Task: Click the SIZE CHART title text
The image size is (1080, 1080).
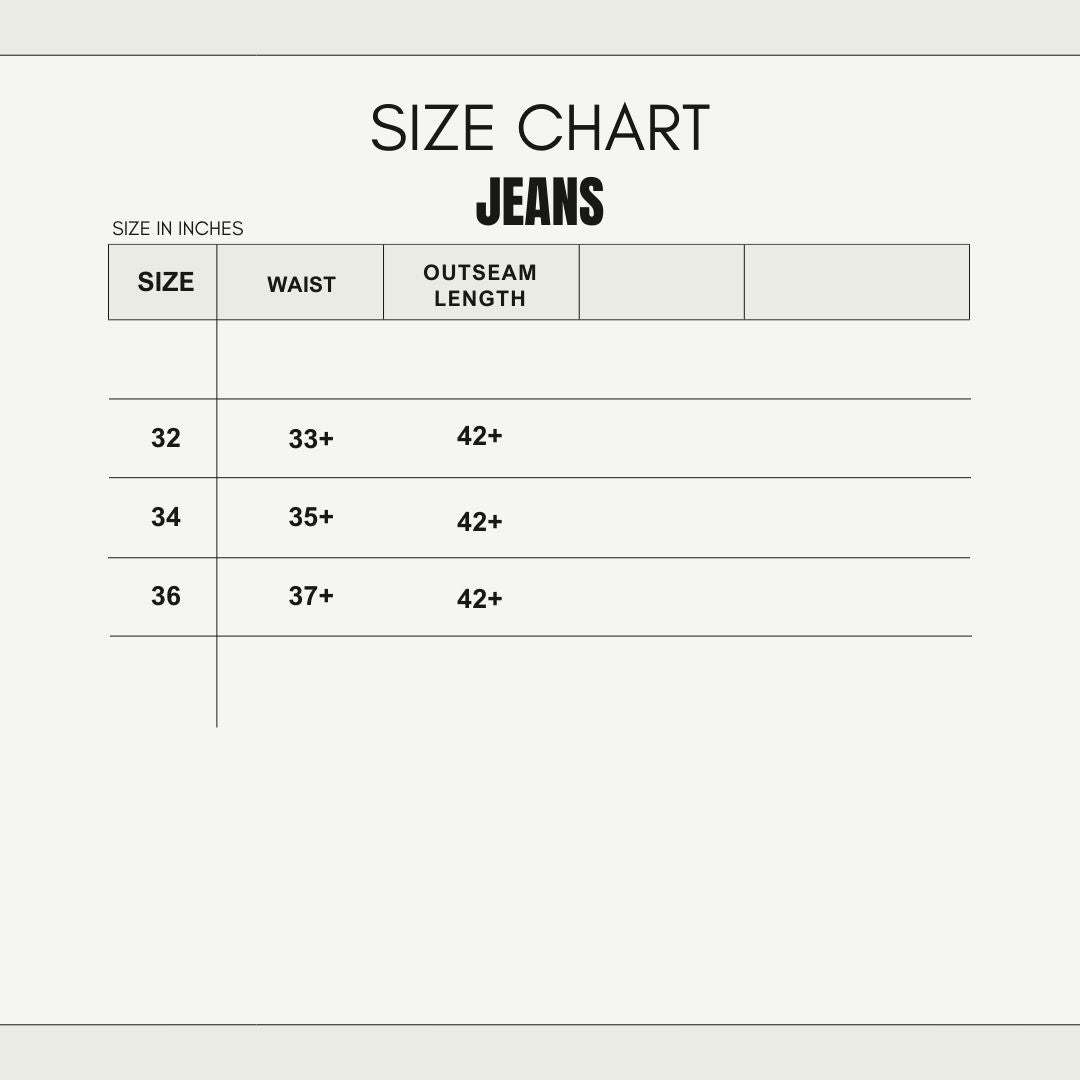Action: pyautogui.click(x=540, y=129)
